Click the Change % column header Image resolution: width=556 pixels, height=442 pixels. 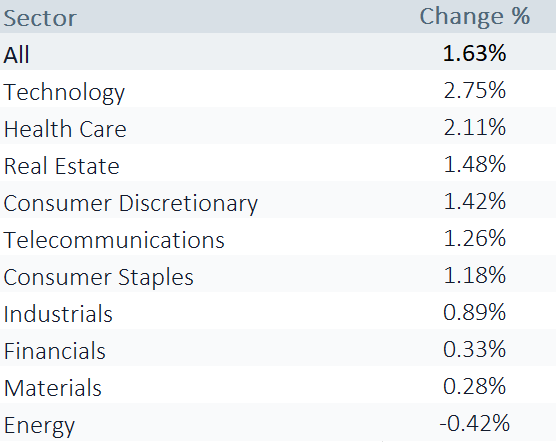[x=475, y=16]
